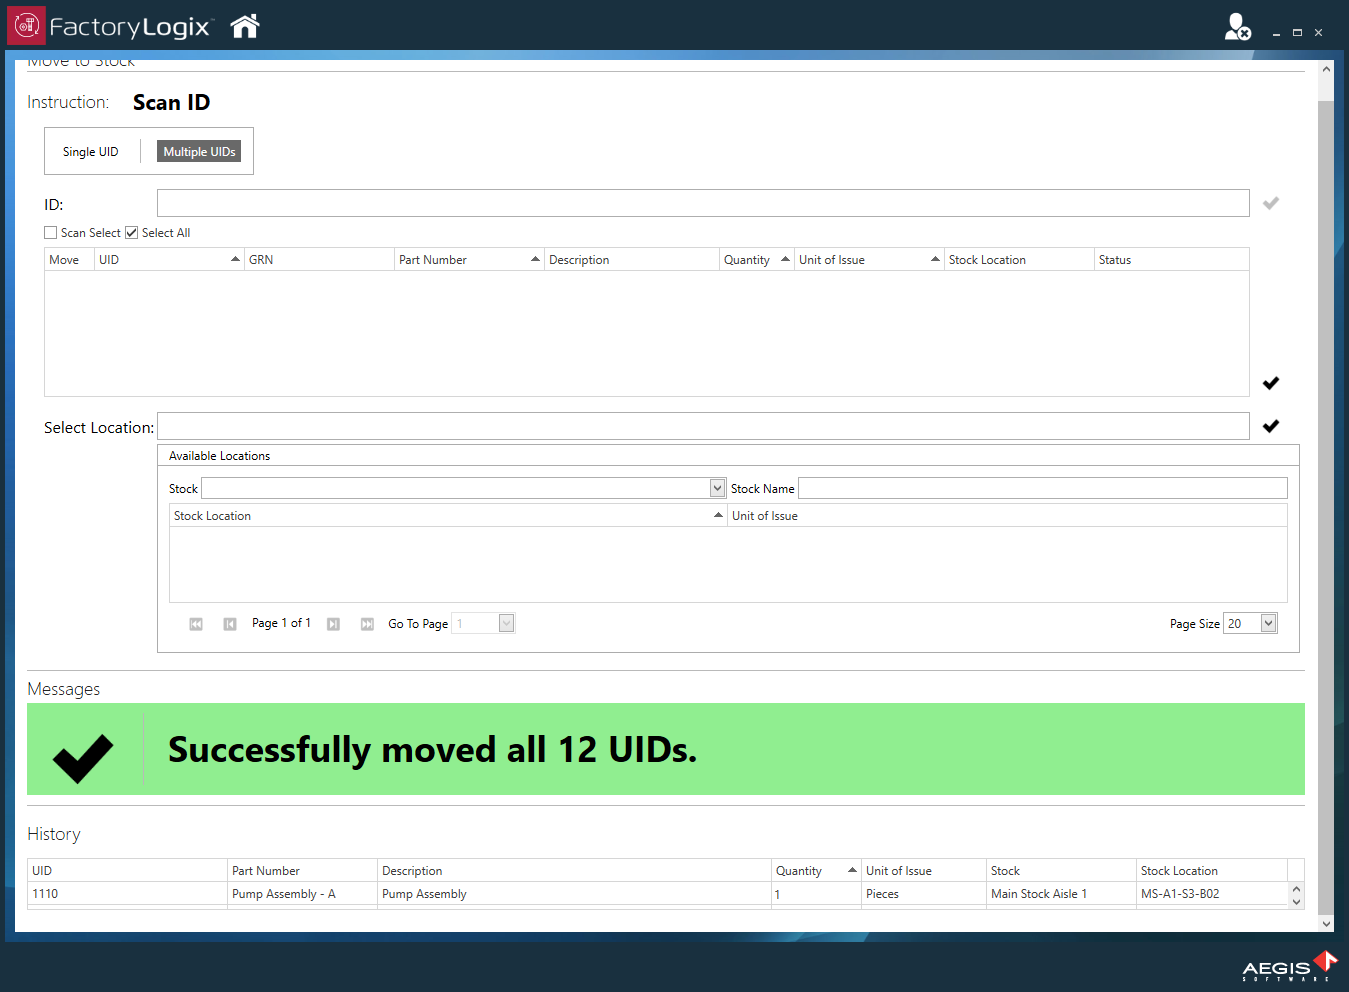1349x992 pixels.
Task: Sort history by the Quantity column
Action: 799,870
